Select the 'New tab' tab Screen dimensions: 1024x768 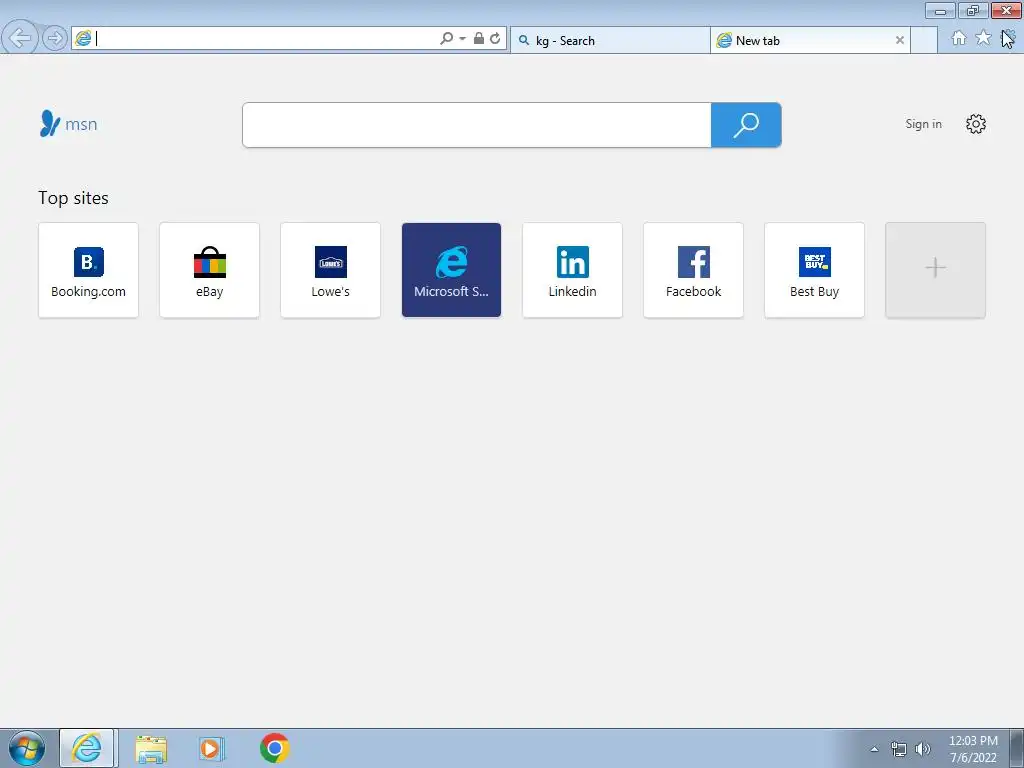(x=810, y=40)
